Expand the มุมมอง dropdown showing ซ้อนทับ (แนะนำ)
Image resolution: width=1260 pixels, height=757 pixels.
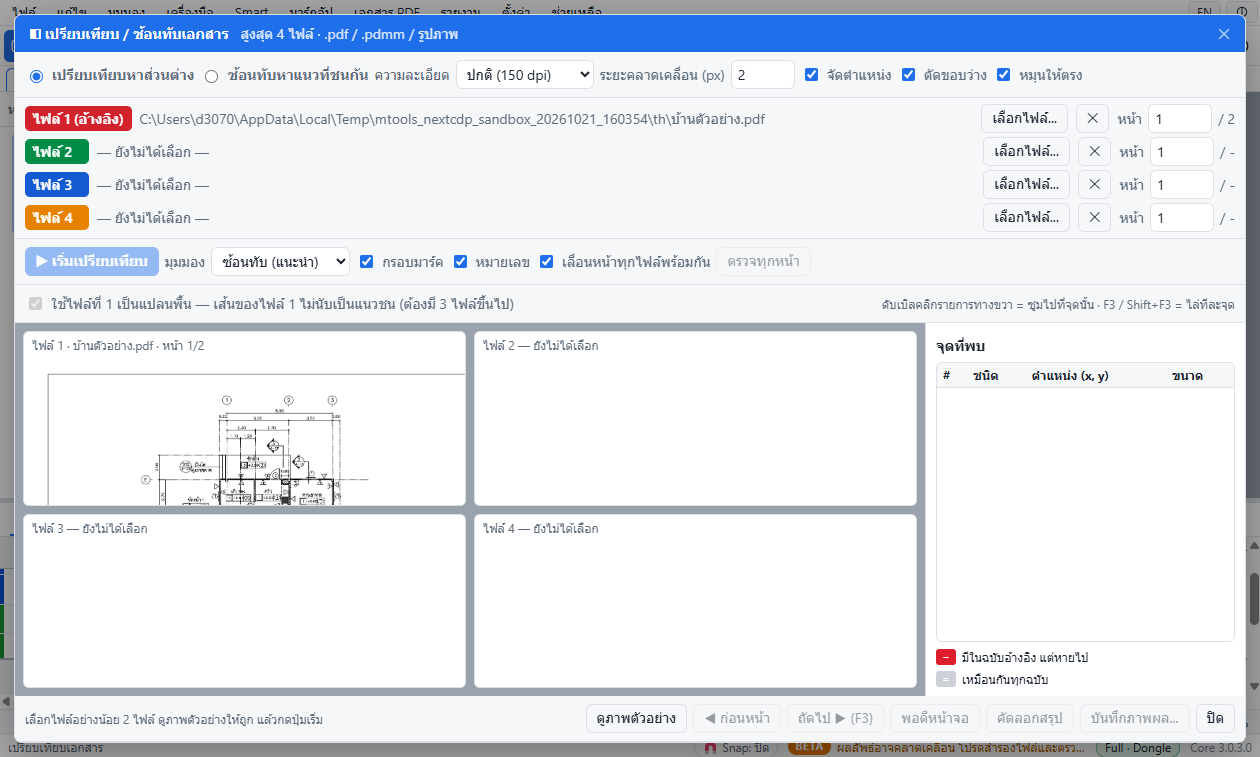(280, 262)
